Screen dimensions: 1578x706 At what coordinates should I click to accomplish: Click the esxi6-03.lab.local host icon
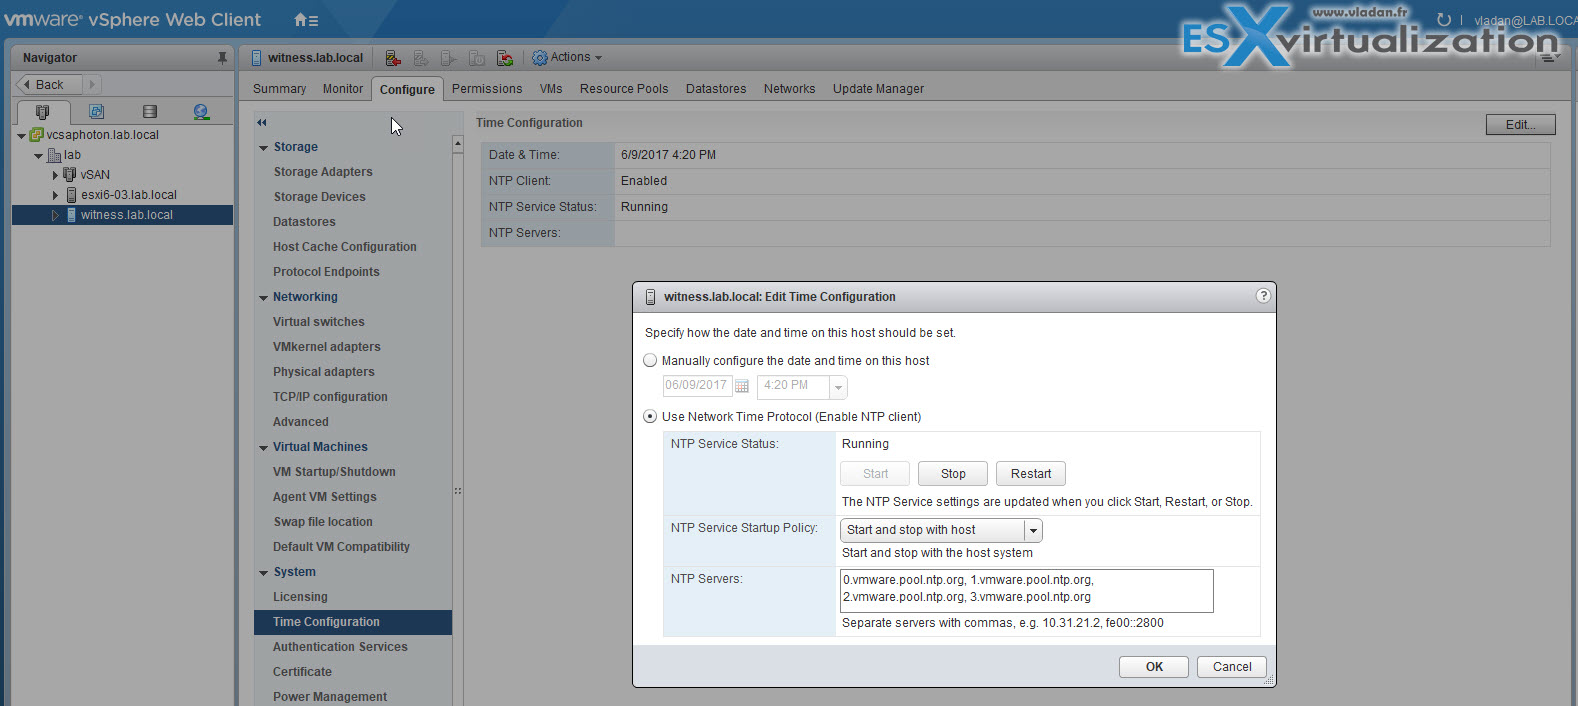pos(71,195)
